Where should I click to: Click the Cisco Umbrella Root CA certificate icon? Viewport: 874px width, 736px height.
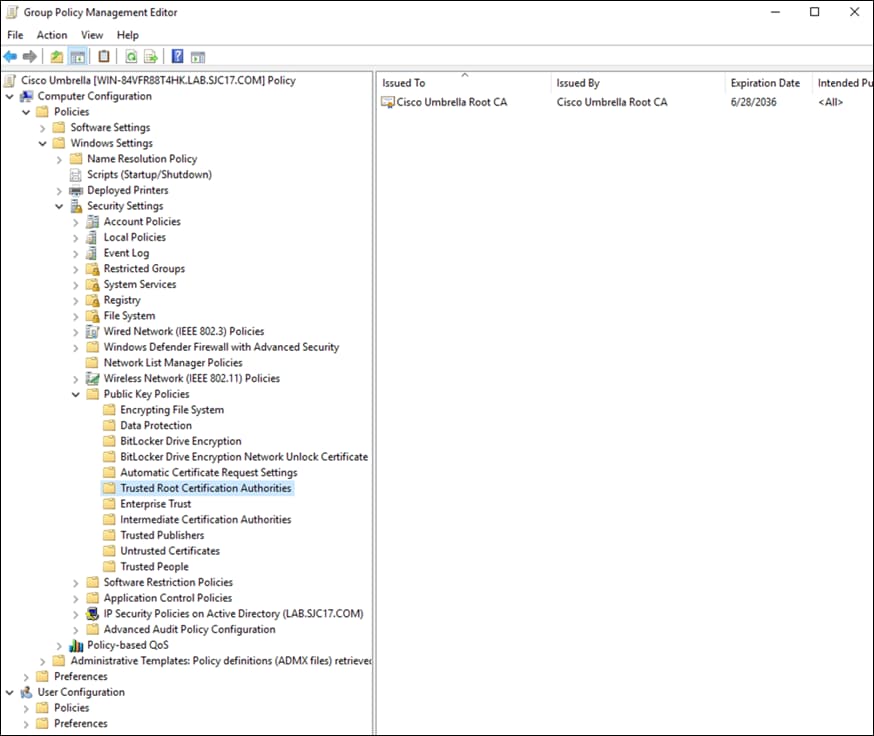[x=387, y=102]
